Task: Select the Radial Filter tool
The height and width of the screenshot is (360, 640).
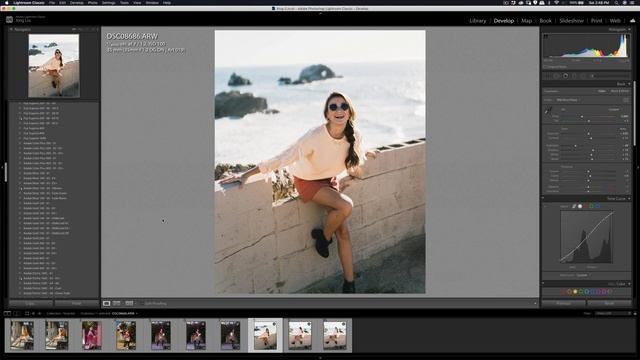Action: click(x=583, y=76)
